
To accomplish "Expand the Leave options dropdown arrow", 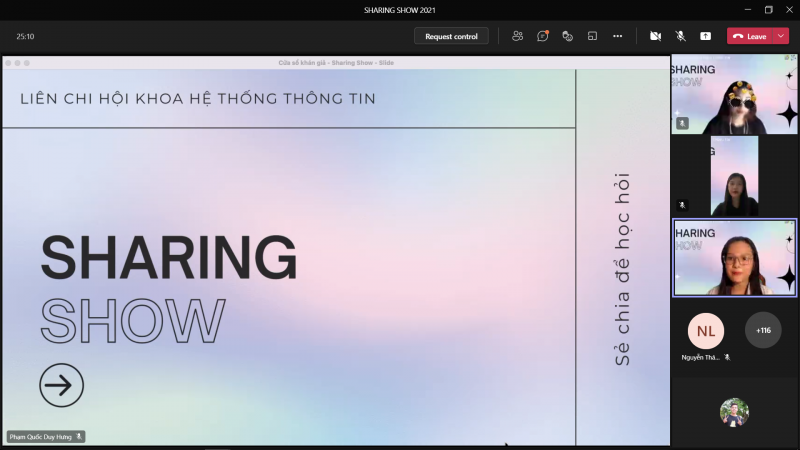I will pos(781,36).
